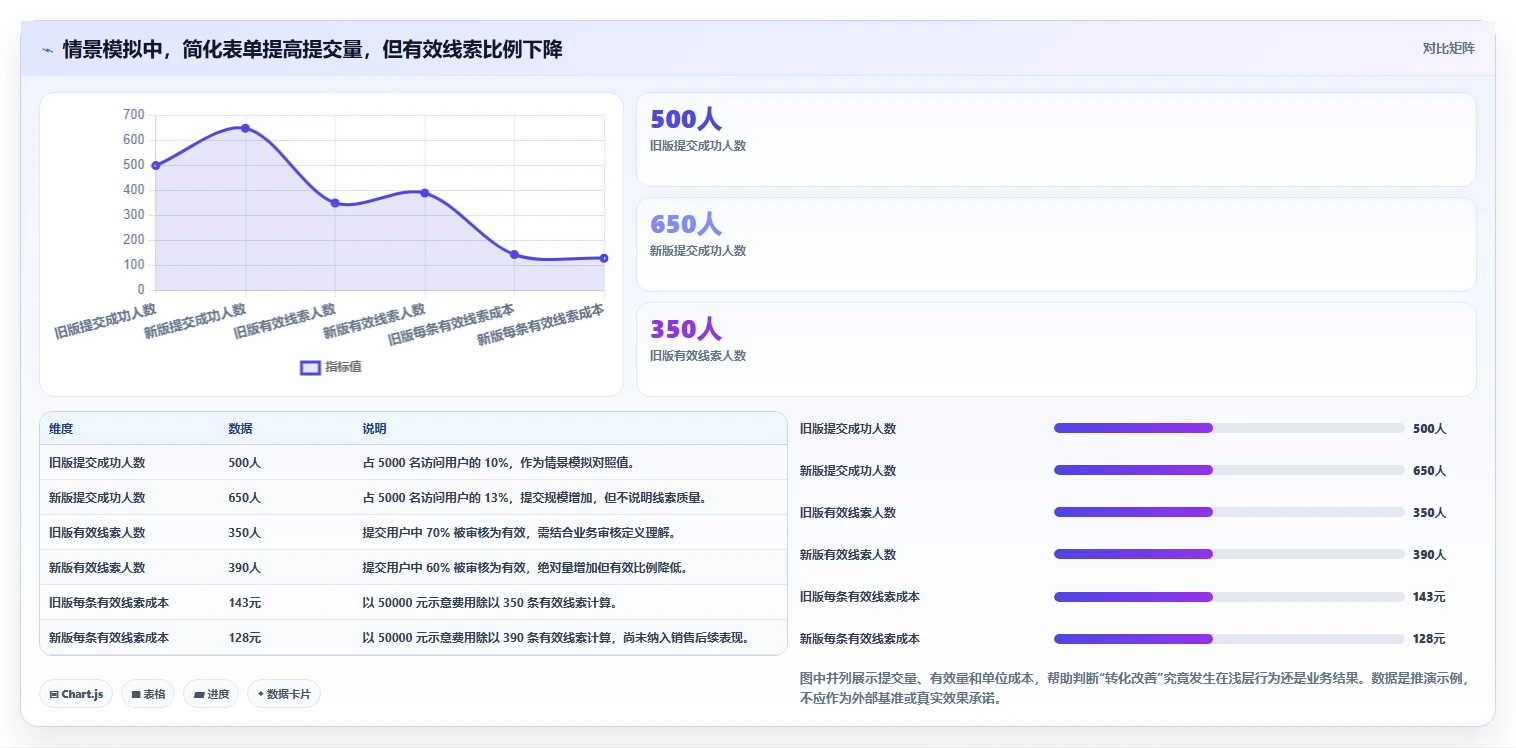
Task: Click the Chart.js chip
Action: 76,694
